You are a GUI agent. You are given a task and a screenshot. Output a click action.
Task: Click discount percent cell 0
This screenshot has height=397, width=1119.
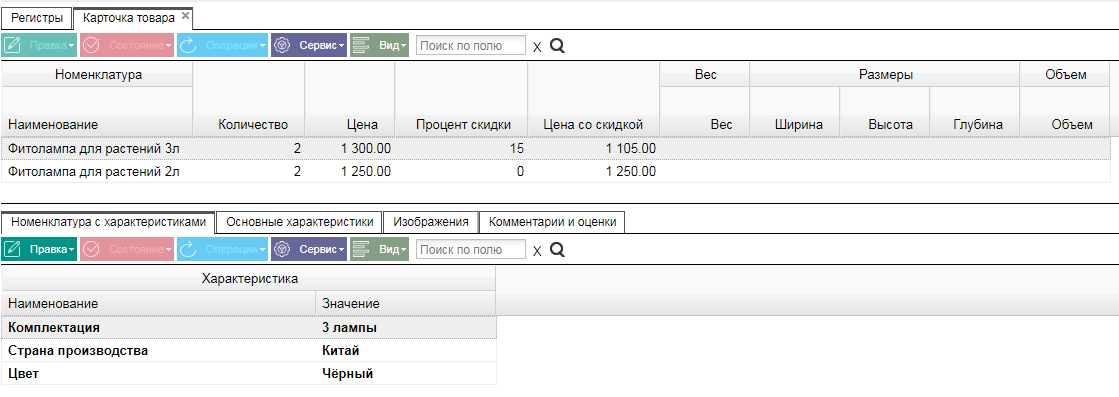click(x=461, y=171)
